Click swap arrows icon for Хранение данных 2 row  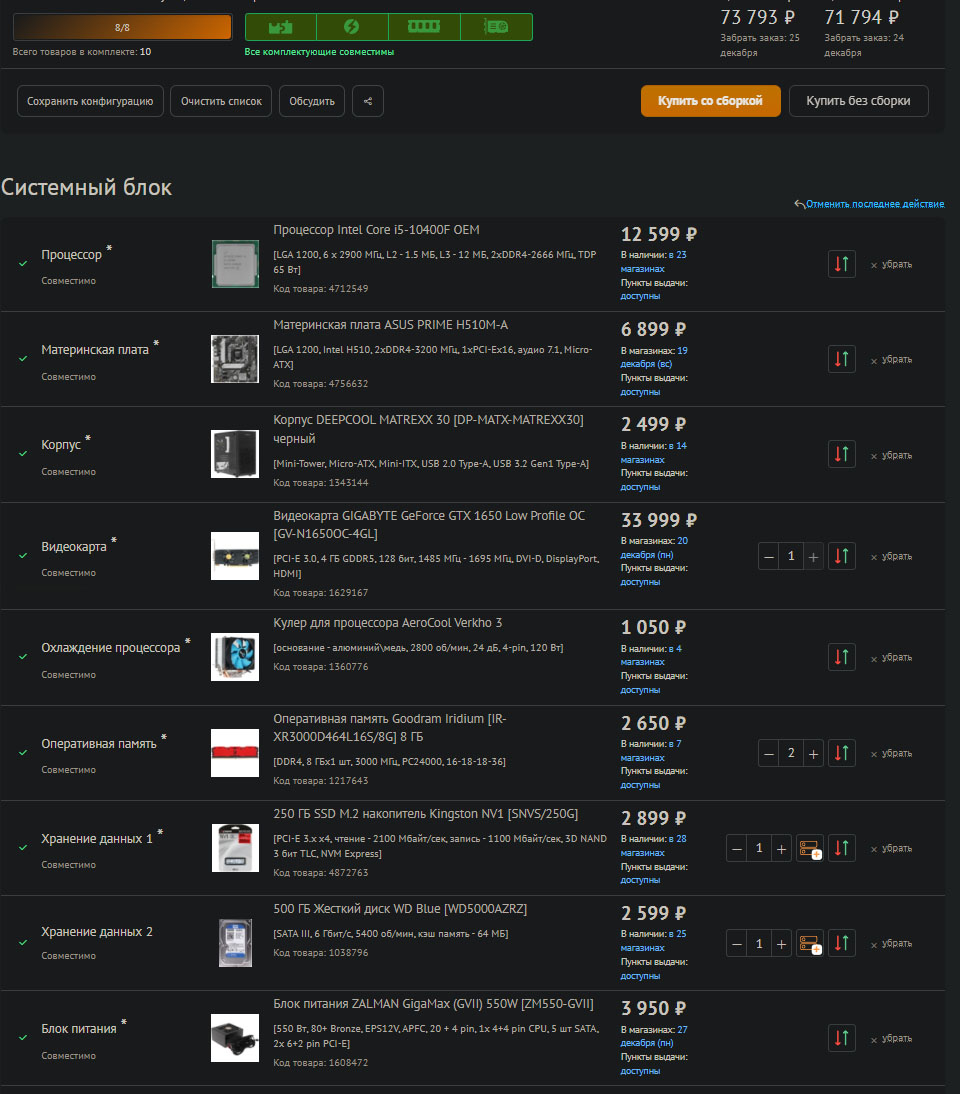[841, 943]
